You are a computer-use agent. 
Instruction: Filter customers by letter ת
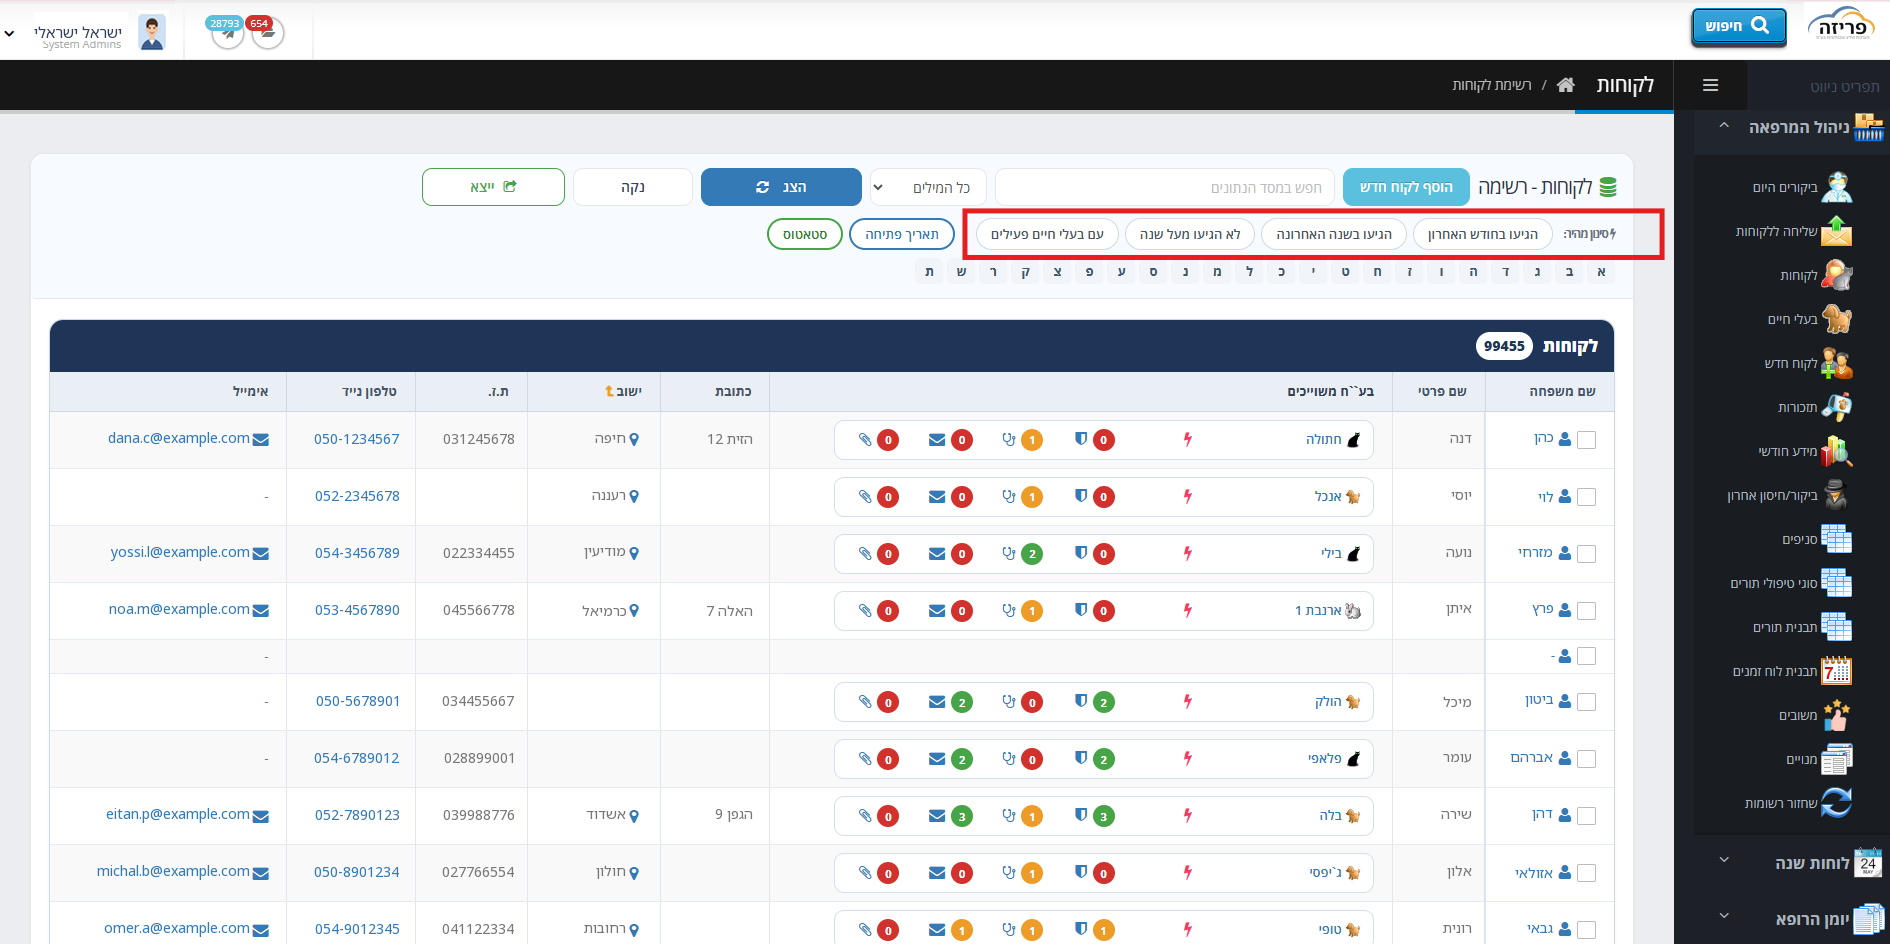pos(930,271)
